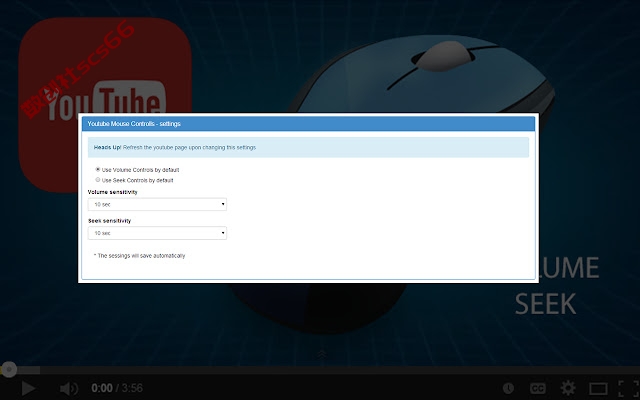Click the SEEK text on the video
The image size is (640, 400).
tap(545, 304)
